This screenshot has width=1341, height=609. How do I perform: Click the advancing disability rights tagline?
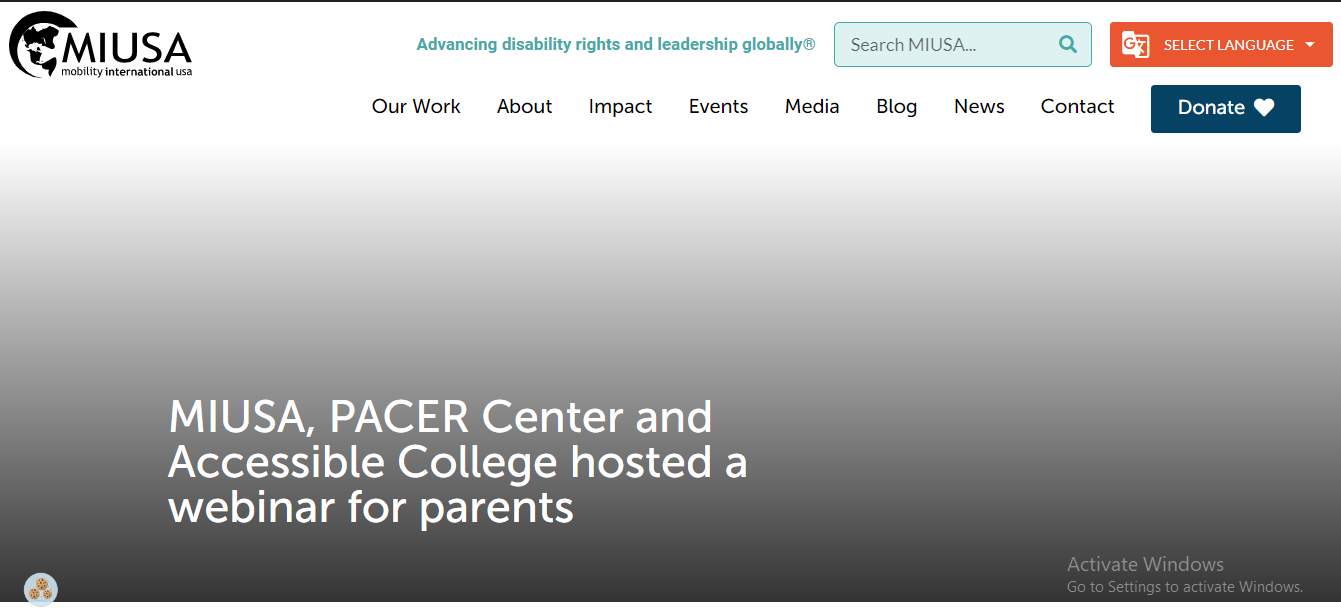coord(615,44)
